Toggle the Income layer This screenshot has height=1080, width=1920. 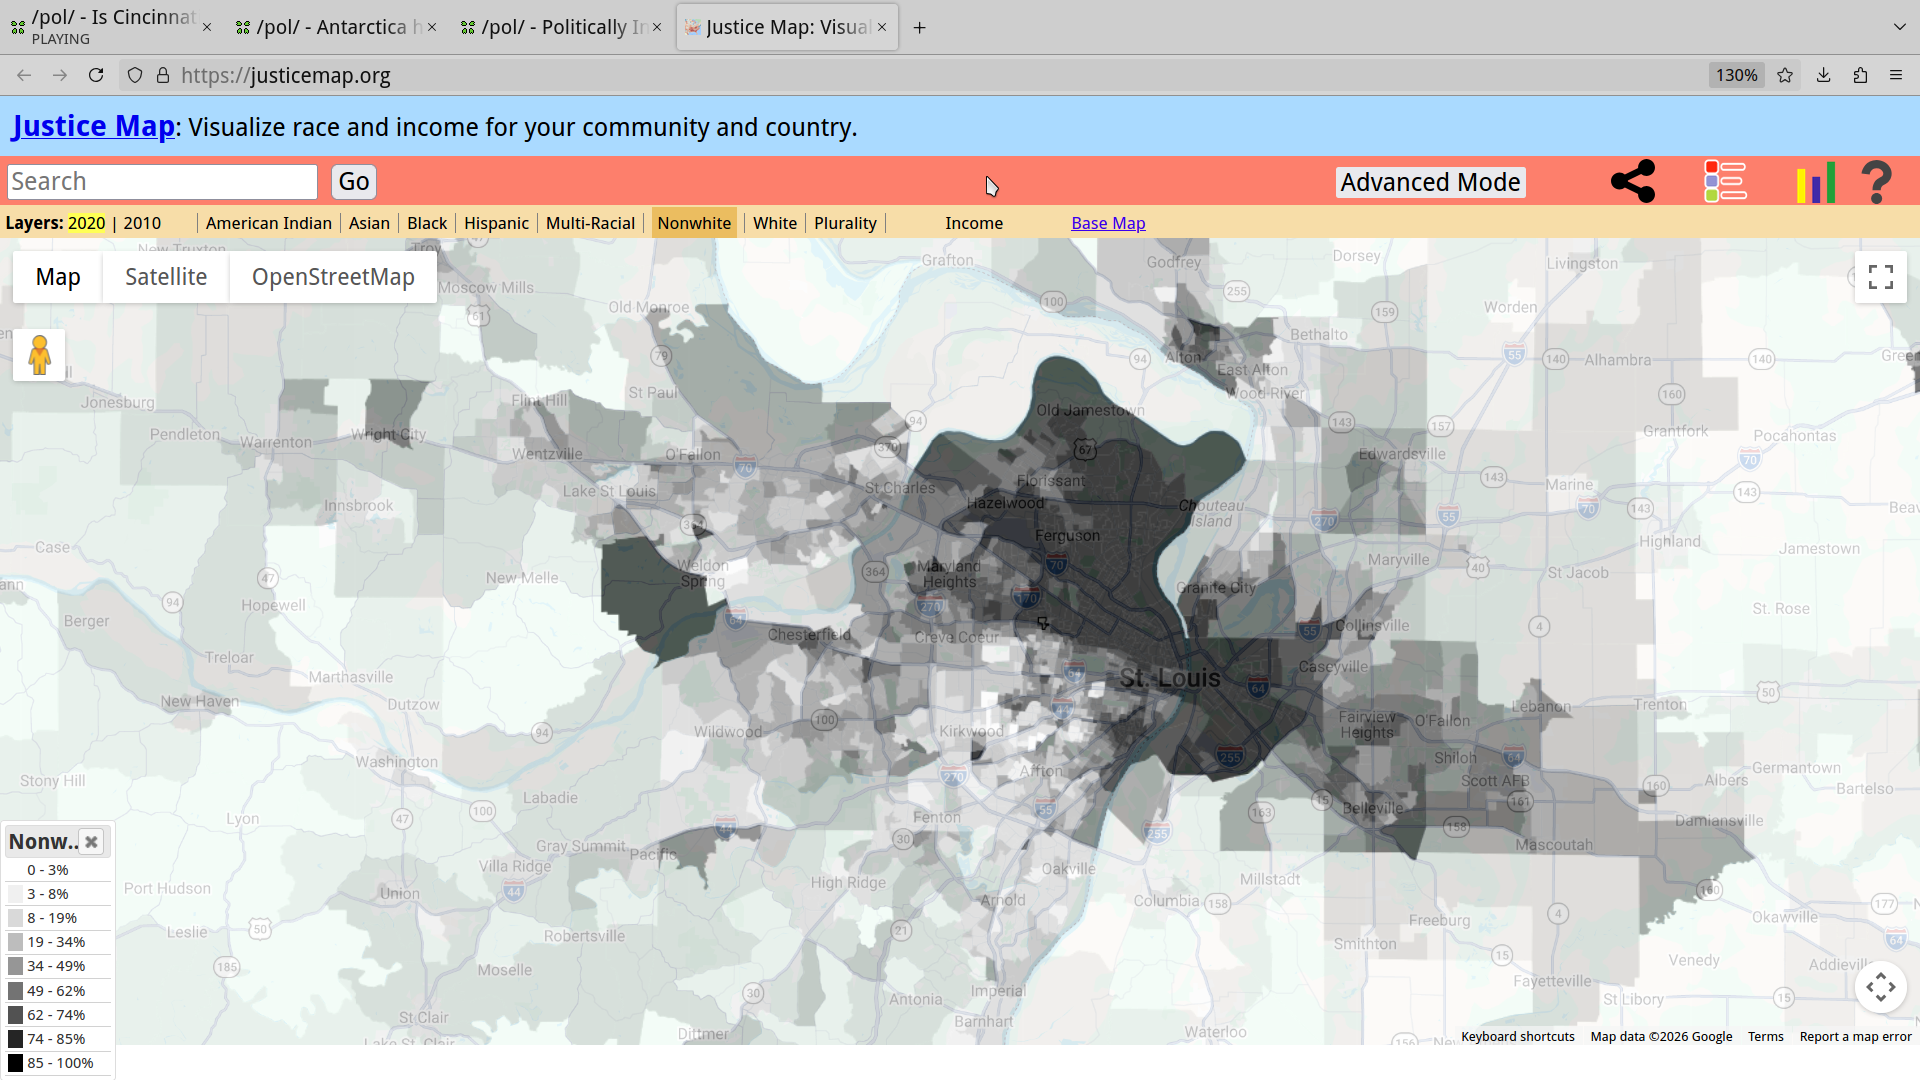coord(973,223)
